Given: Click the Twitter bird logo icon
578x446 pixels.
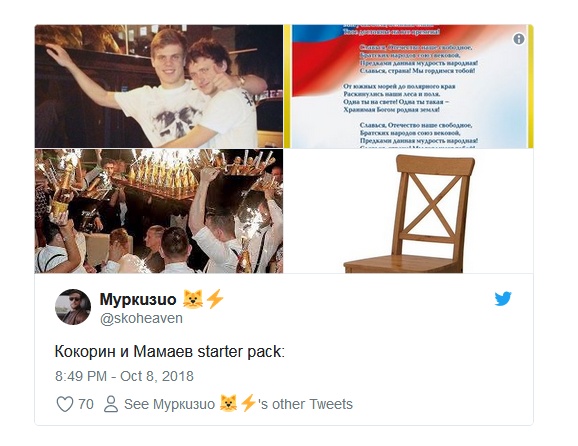Looking at the screenshot, I should click(503, 299).
